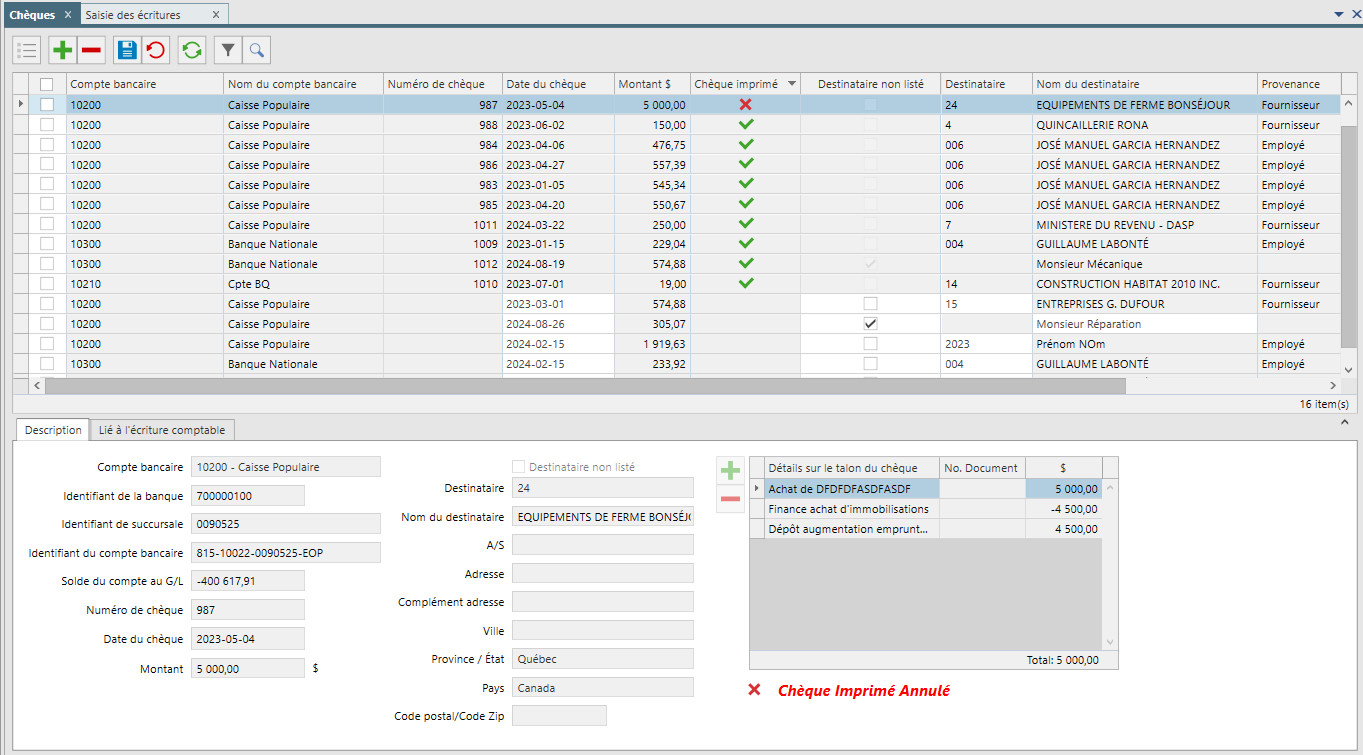Image resolution: width=1363 pixels, height=755 pixels.
Task: Open the tab list dropdown arrow at top right
Action: (x=1339, y=14)
